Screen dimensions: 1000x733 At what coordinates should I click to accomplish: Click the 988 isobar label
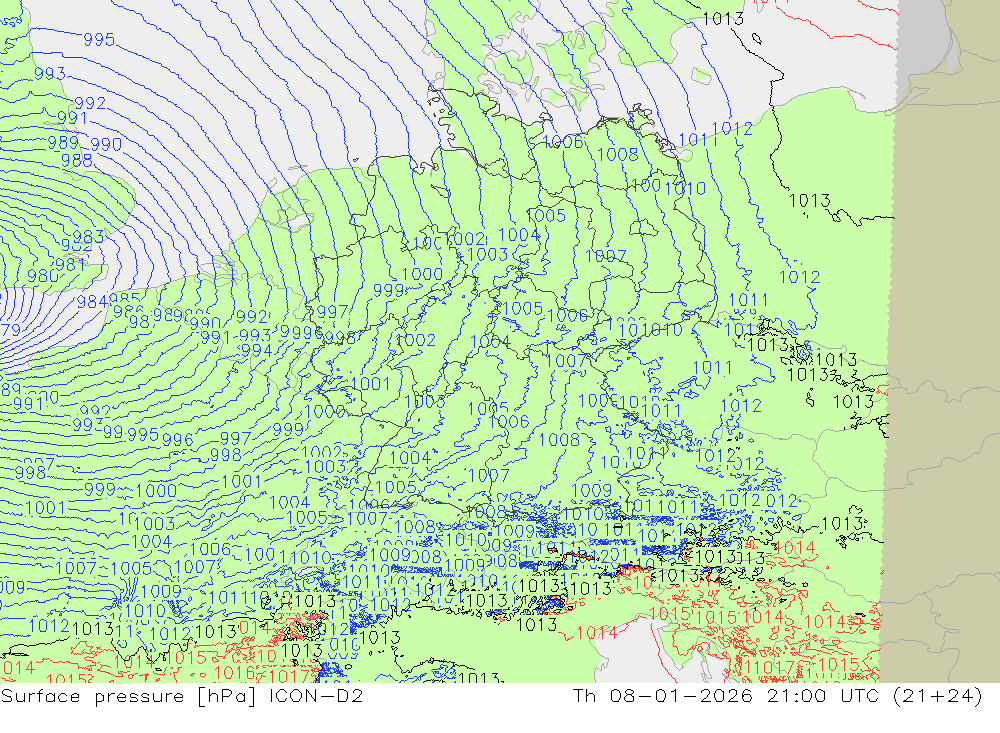tap(77, 160)
